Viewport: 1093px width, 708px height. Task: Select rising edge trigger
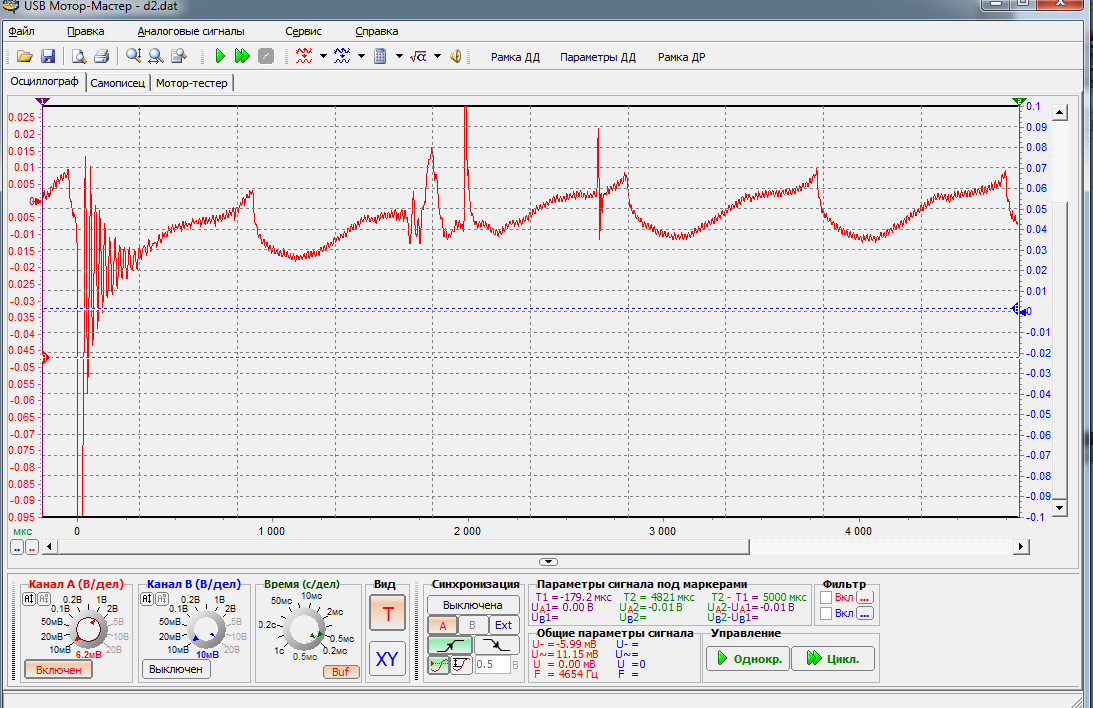[x=450, y=645]
